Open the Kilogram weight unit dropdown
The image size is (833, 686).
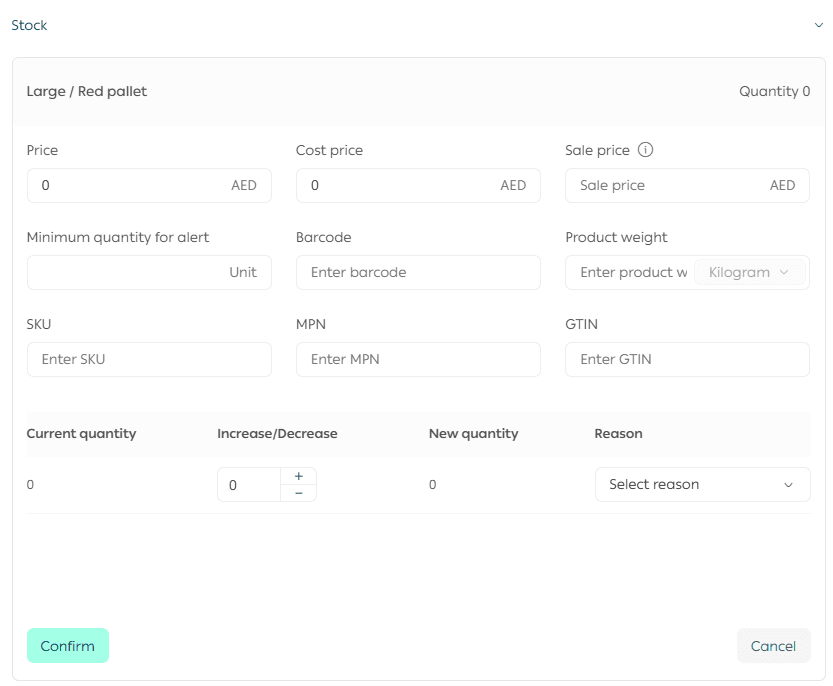coord(749,272)
